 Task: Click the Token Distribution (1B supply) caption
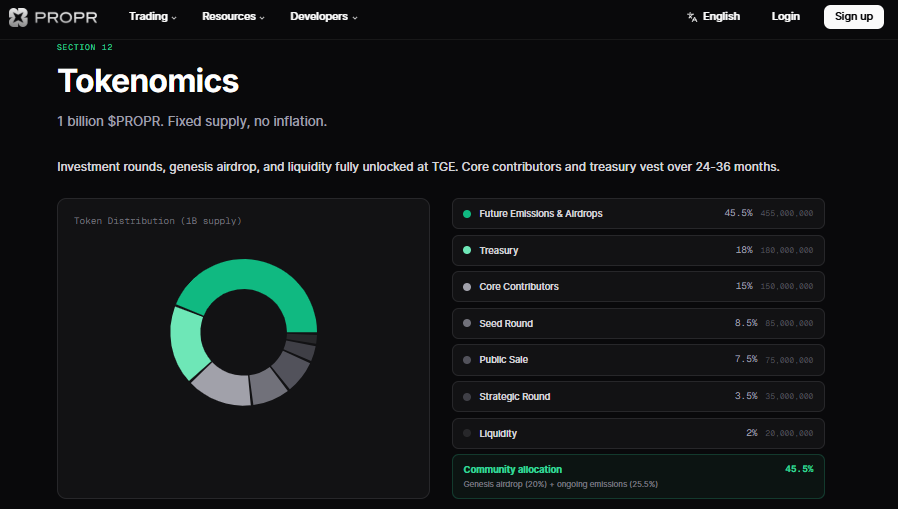[x=157, y=221]
